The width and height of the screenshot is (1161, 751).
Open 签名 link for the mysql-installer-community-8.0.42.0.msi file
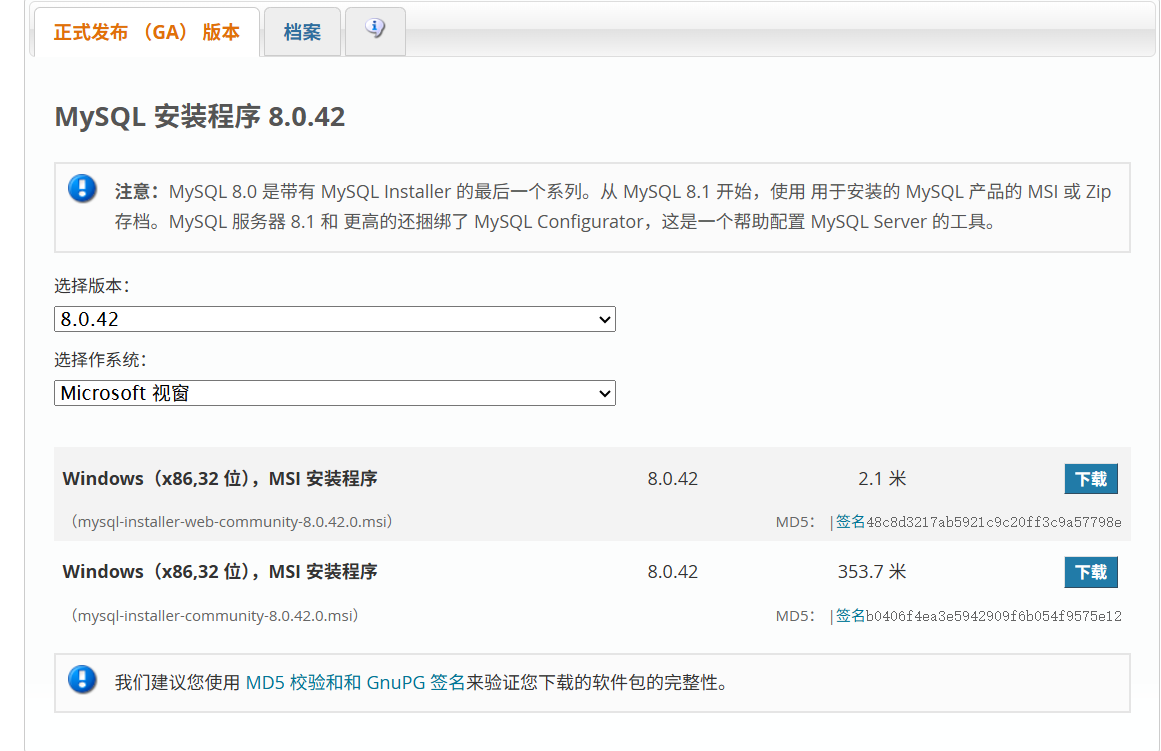850,616
